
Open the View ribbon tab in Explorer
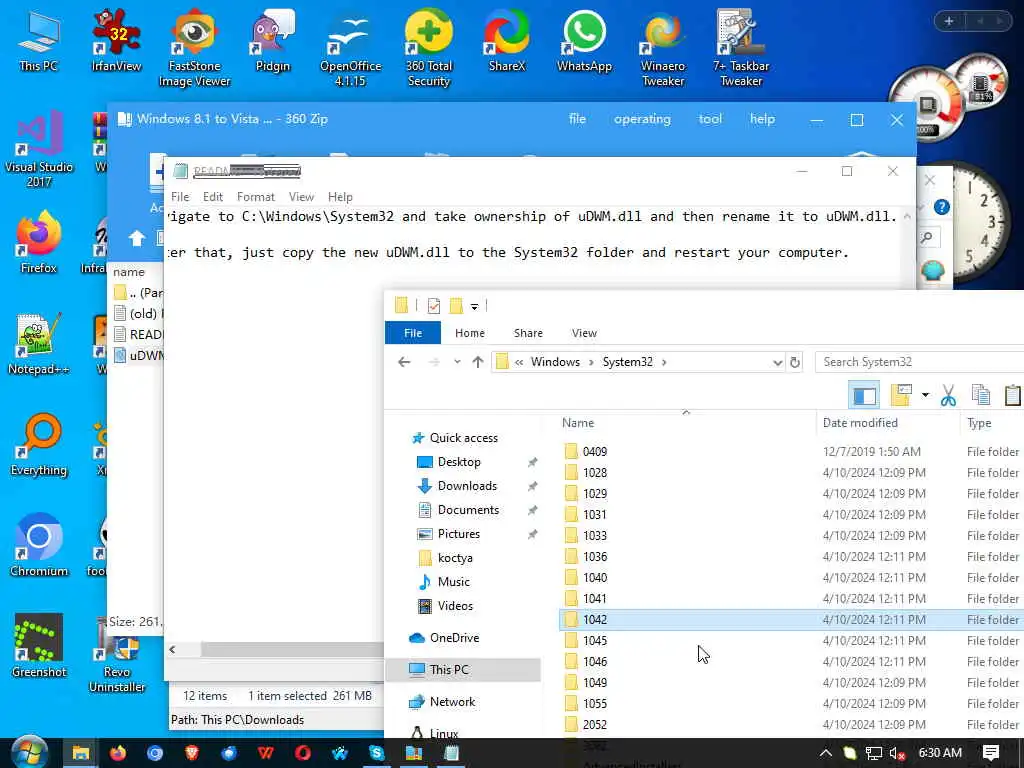coord(584,333)
